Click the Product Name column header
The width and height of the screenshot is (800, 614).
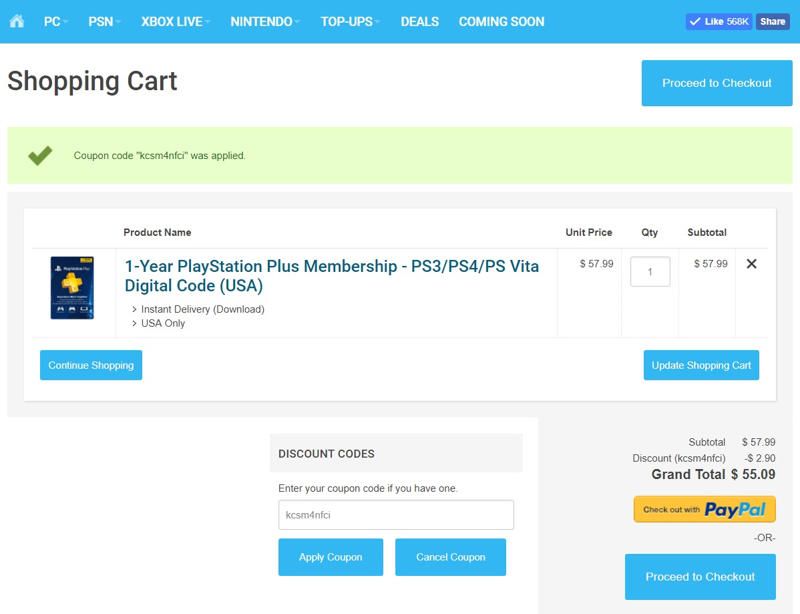[157, 232]
